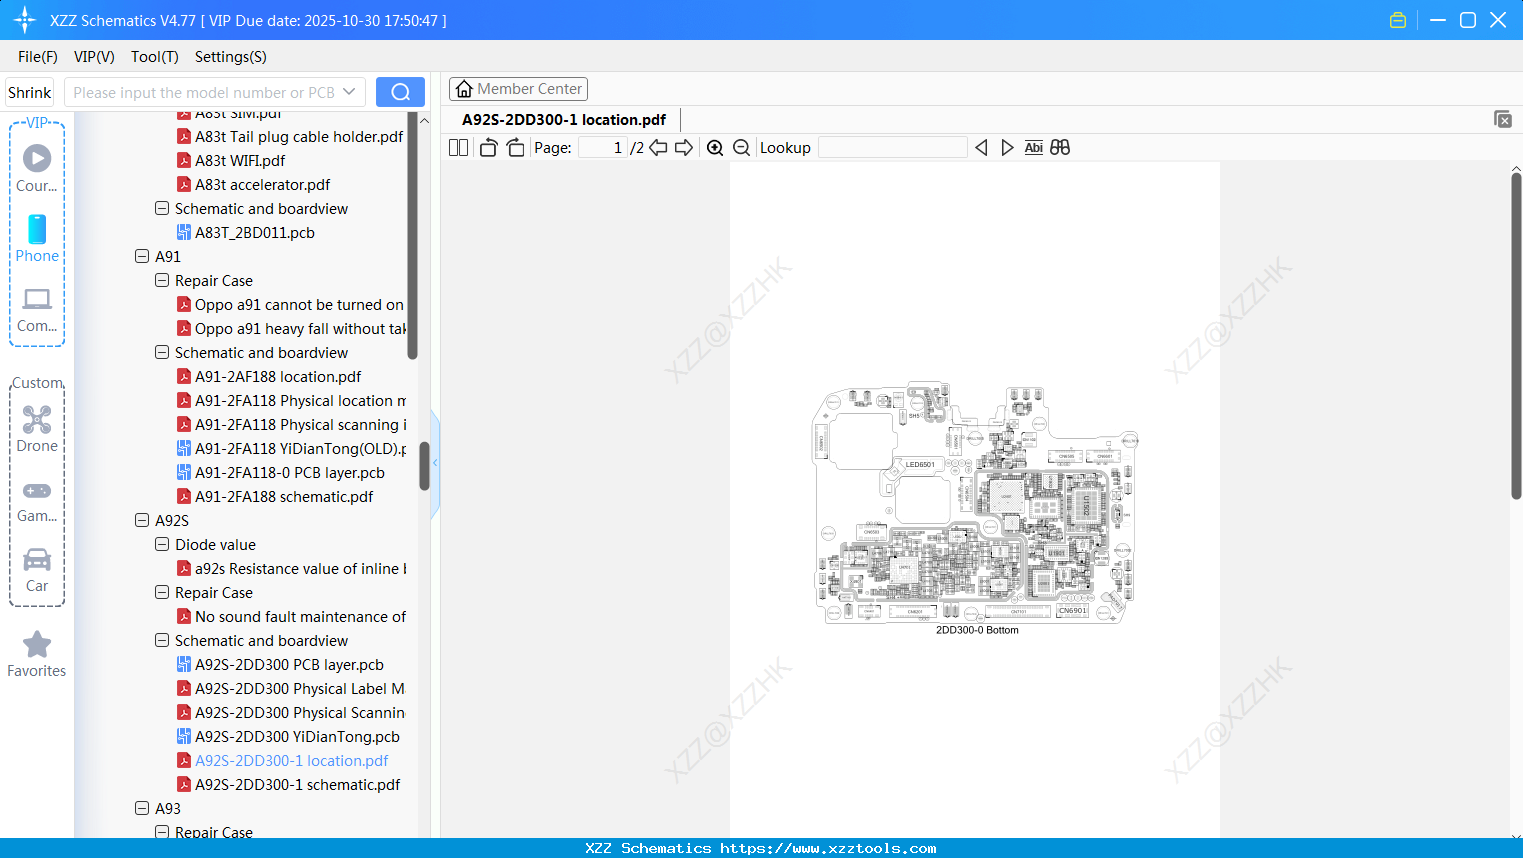
Task: Open the xzztools.com link in status bar
Action: click(761, 848)
